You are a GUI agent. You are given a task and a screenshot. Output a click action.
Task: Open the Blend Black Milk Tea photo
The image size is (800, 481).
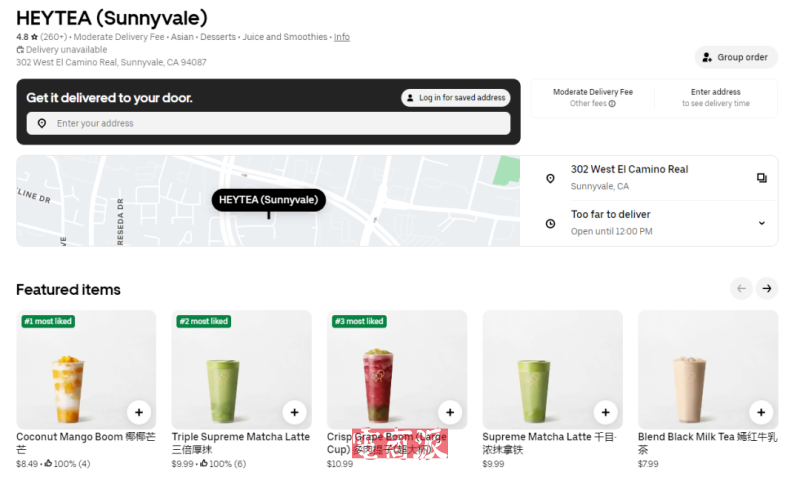708,369
